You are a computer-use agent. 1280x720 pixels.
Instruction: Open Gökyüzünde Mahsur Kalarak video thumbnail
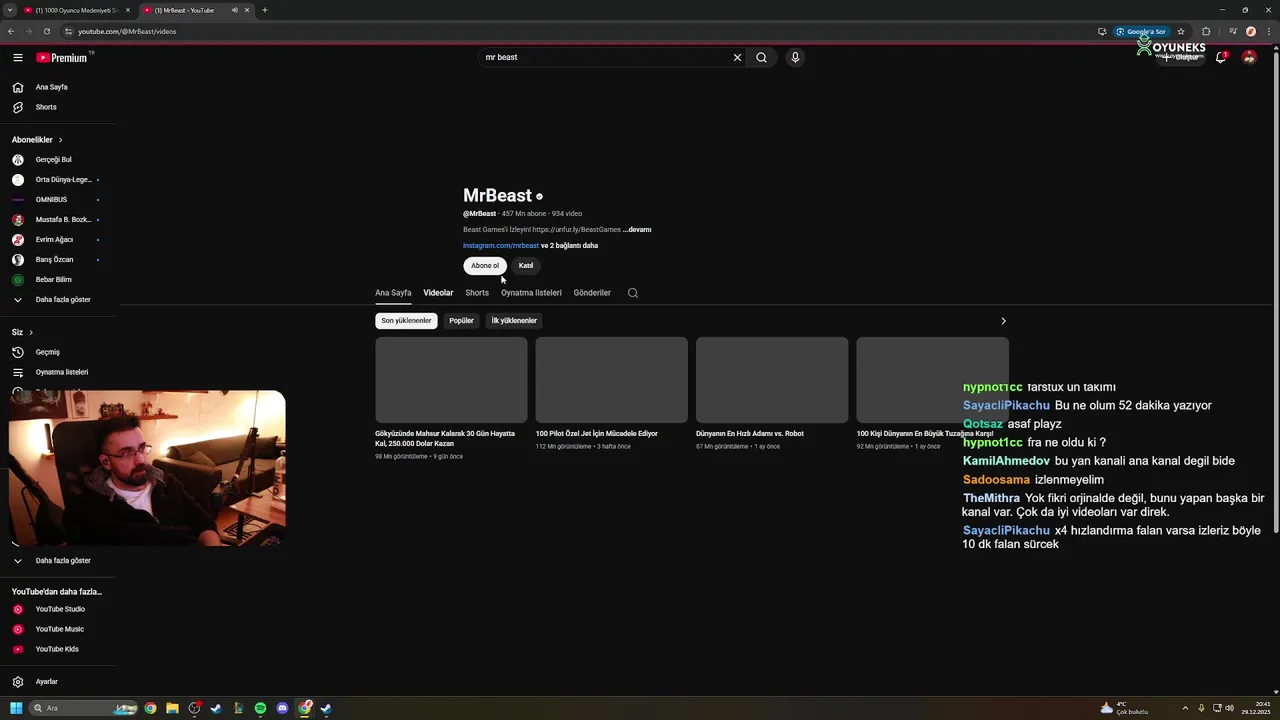451,380
